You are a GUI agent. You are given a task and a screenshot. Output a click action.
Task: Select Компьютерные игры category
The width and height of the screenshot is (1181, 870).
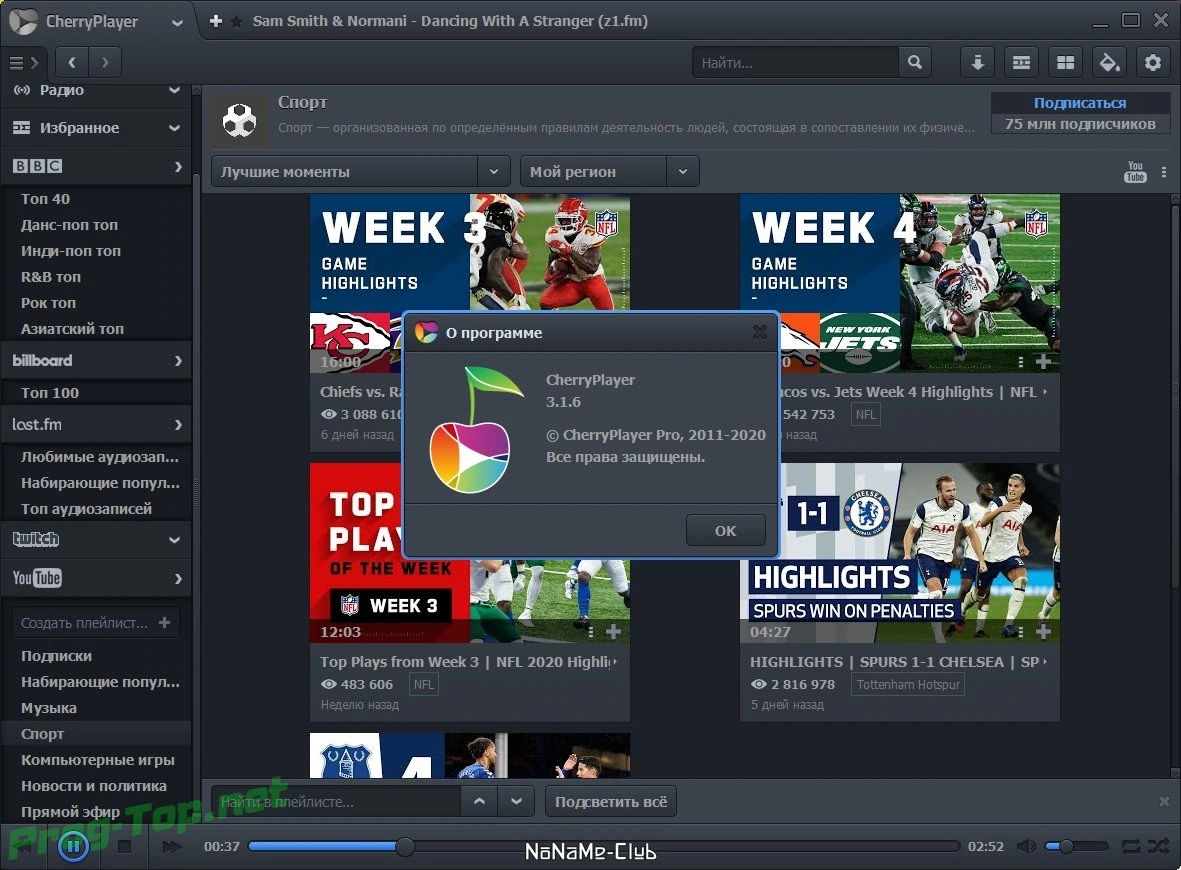(97, 759)
